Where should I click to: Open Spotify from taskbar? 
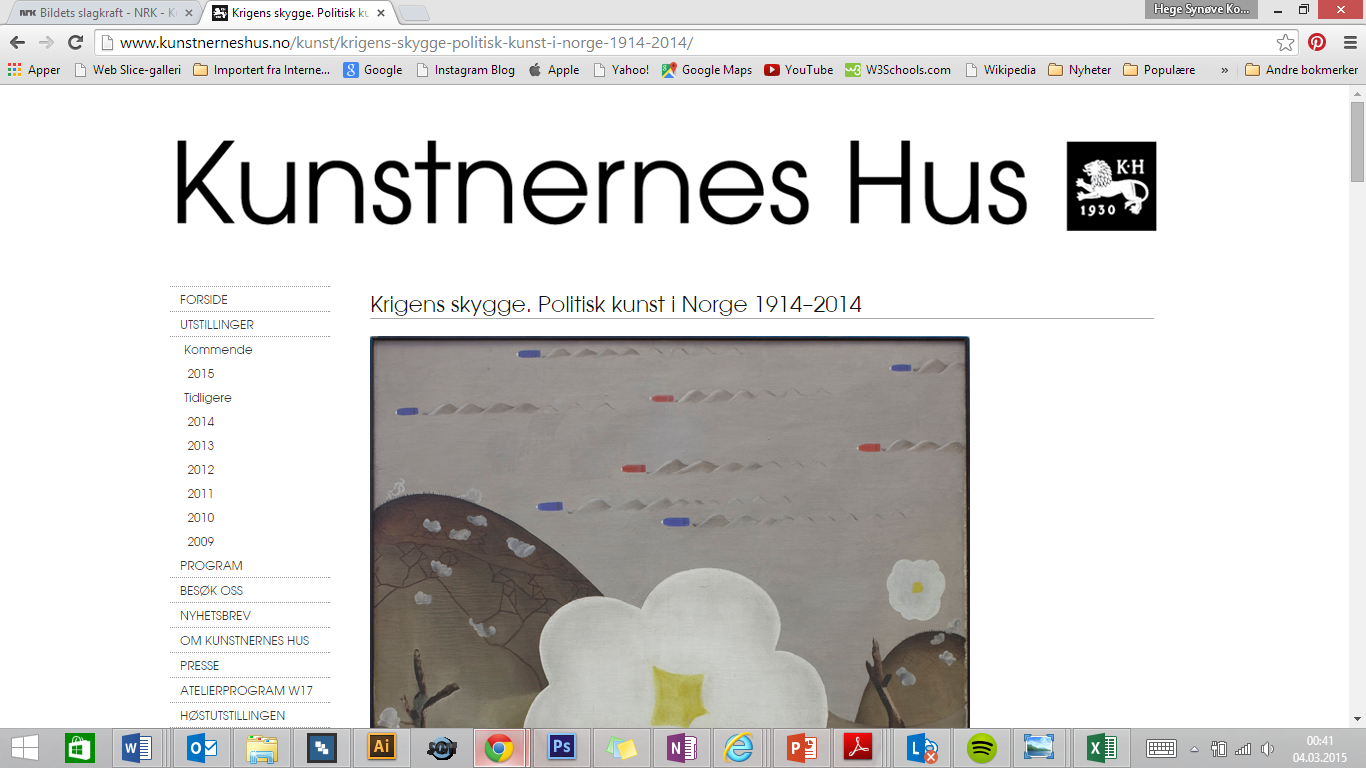[x=981, y=747]
